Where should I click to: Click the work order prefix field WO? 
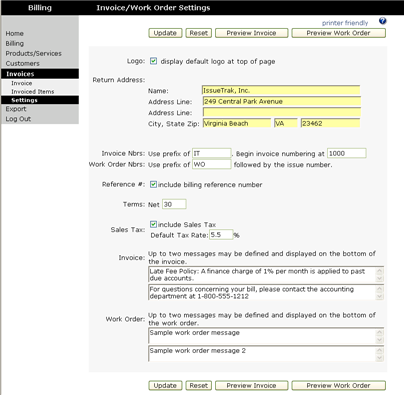point(212,164)
